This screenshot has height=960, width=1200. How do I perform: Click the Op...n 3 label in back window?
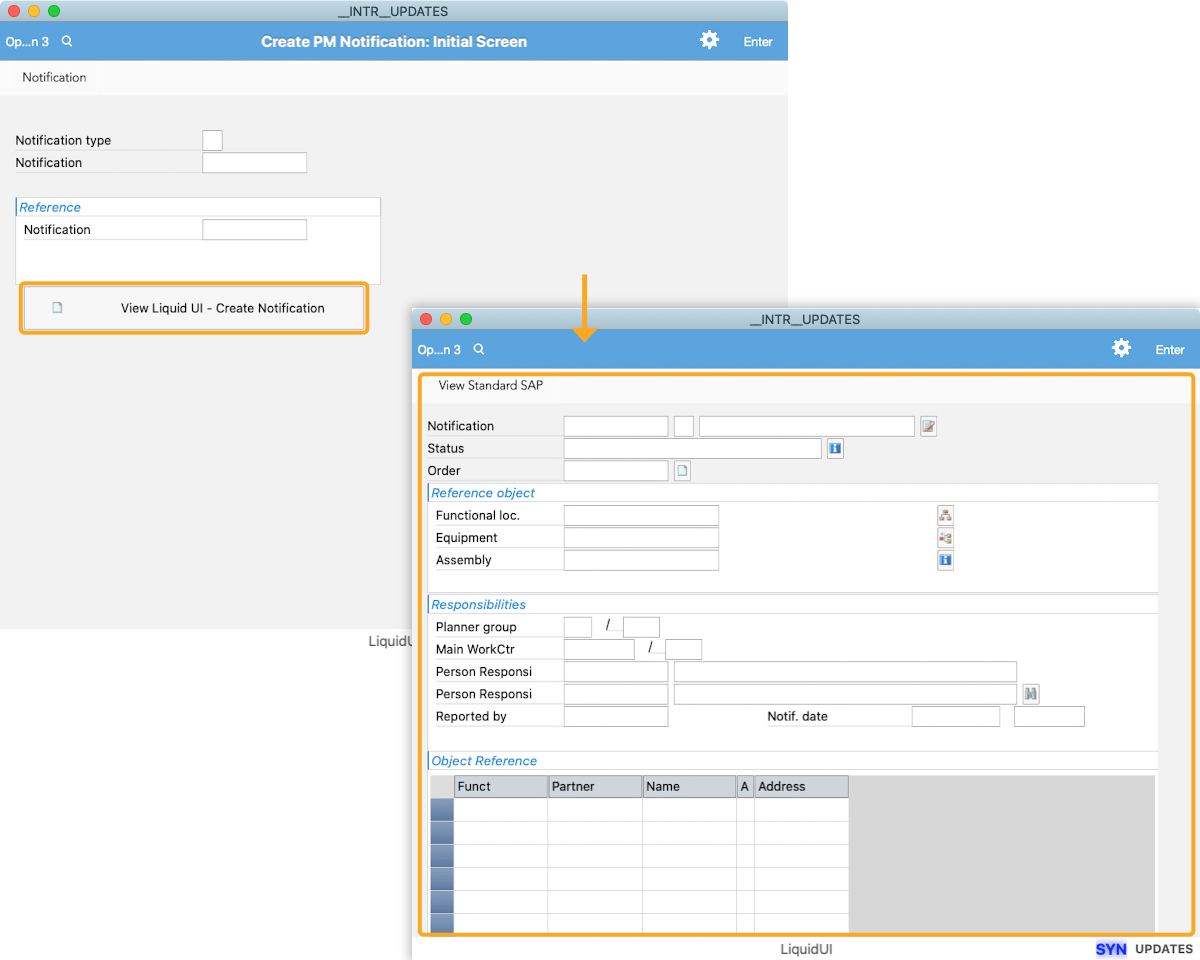click(x=27, y=42)
